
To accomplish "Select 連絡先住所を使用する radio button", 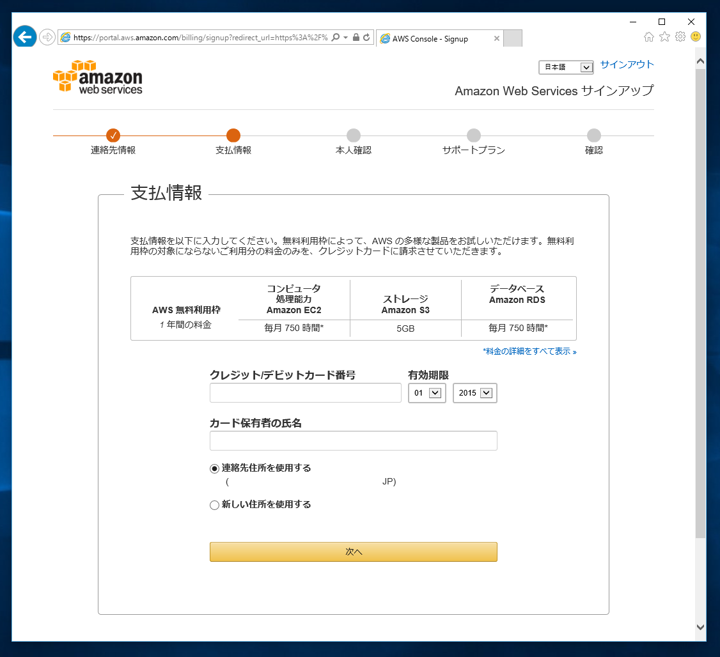I will [214, 469].
